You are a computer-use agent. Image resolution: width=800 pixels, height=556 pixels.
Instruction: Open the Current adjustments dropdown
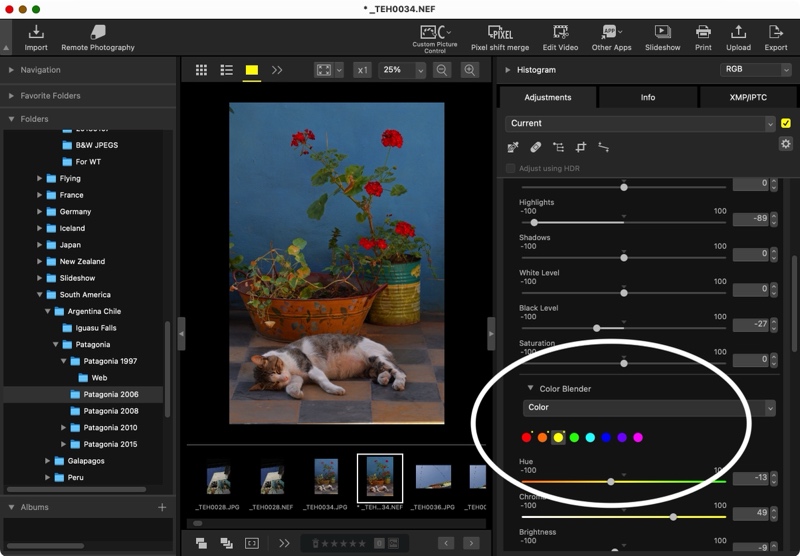[640, 123]
